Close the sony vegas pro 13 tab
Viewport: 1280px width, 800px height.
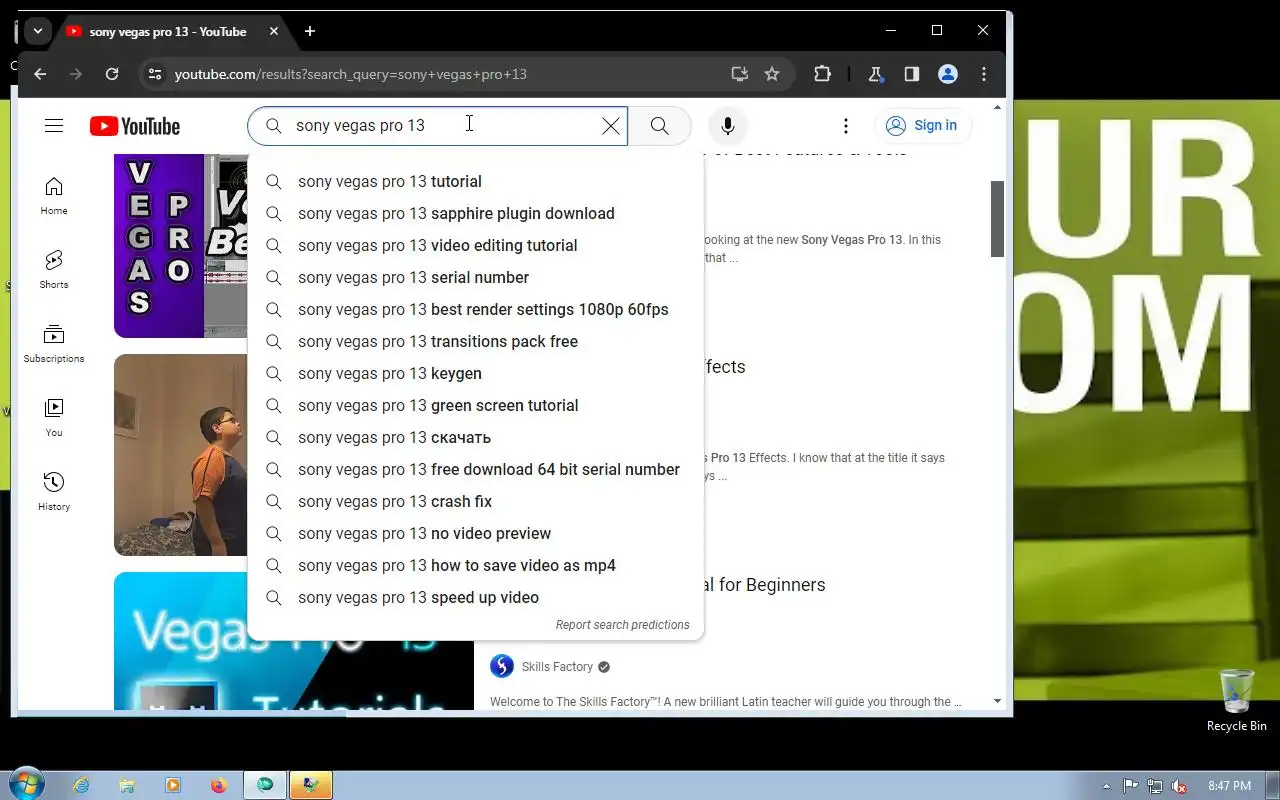274,31
